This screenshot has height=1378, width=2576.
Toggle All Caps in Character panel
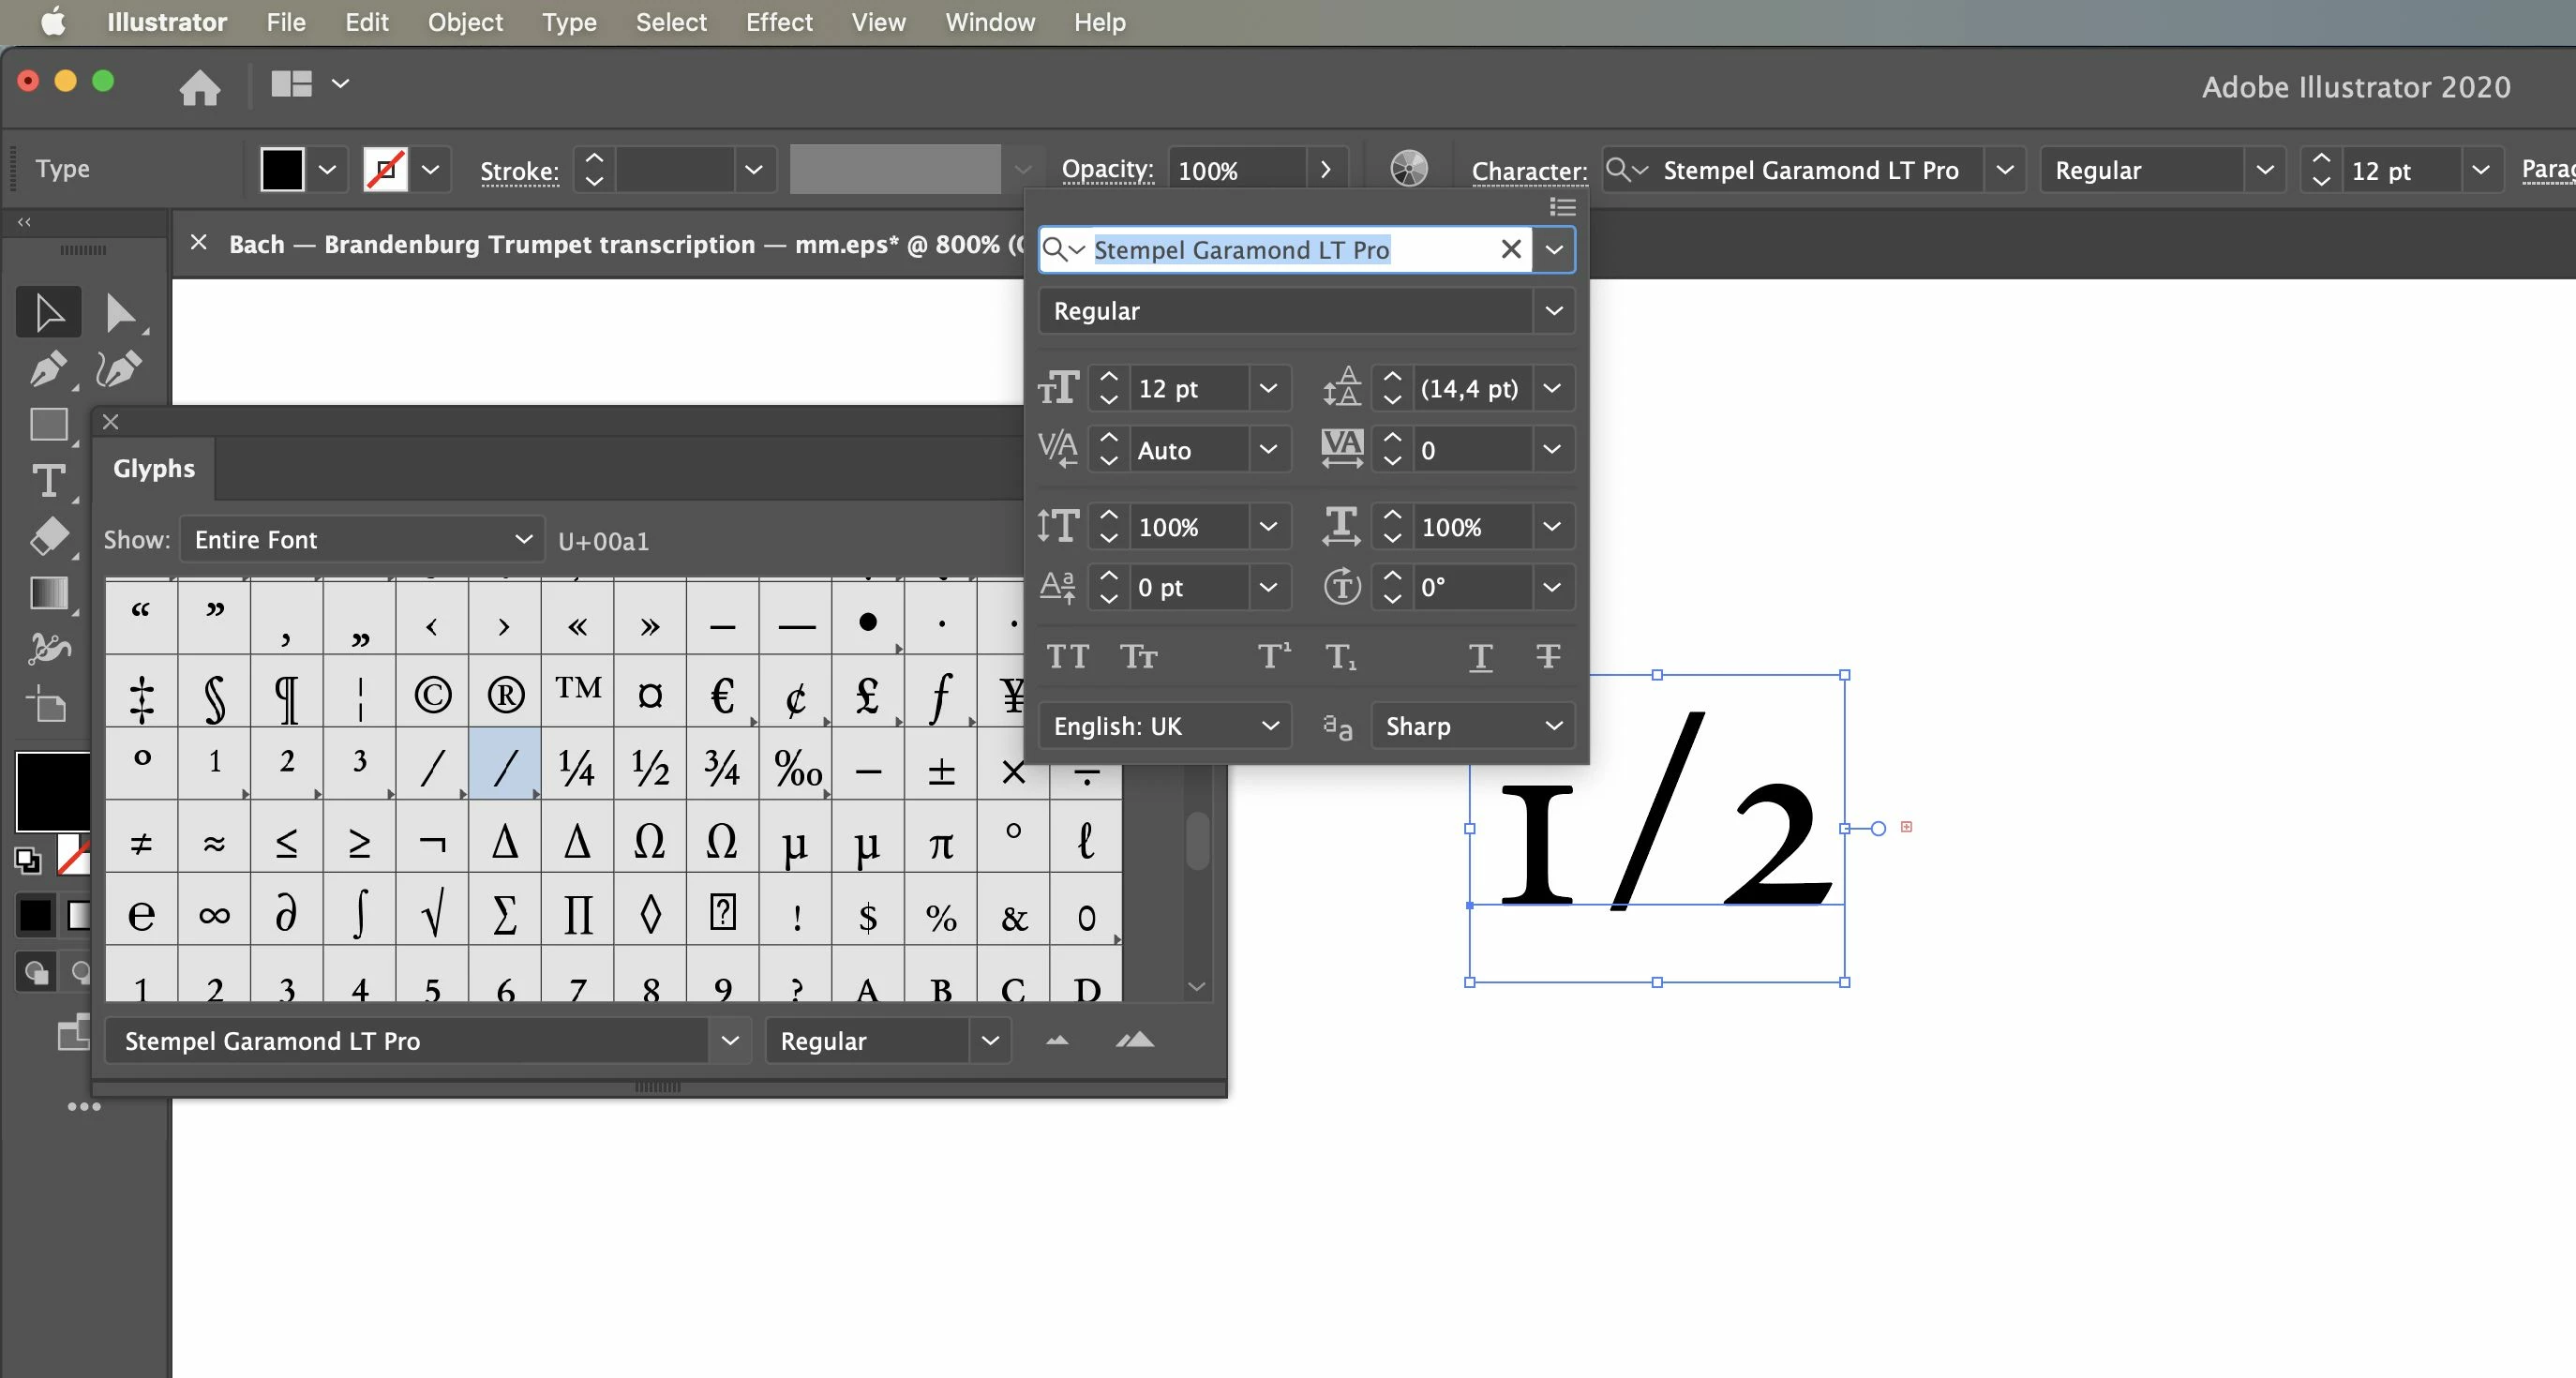[x=1066, y=657]
